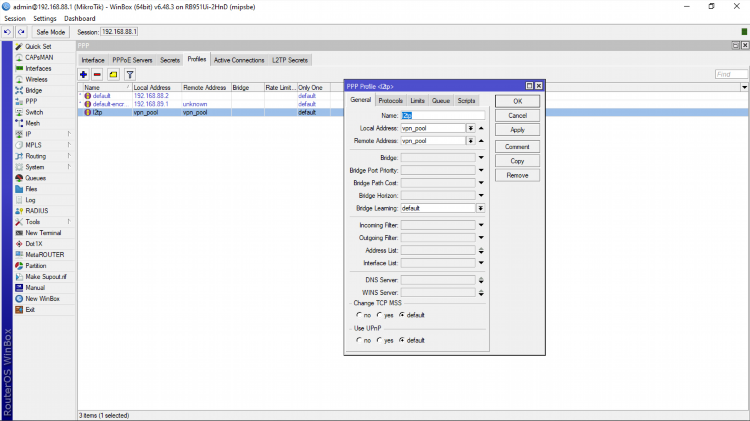750x421 pixels.
Task: Open Wireless menu item
Action: click(36, 79)
